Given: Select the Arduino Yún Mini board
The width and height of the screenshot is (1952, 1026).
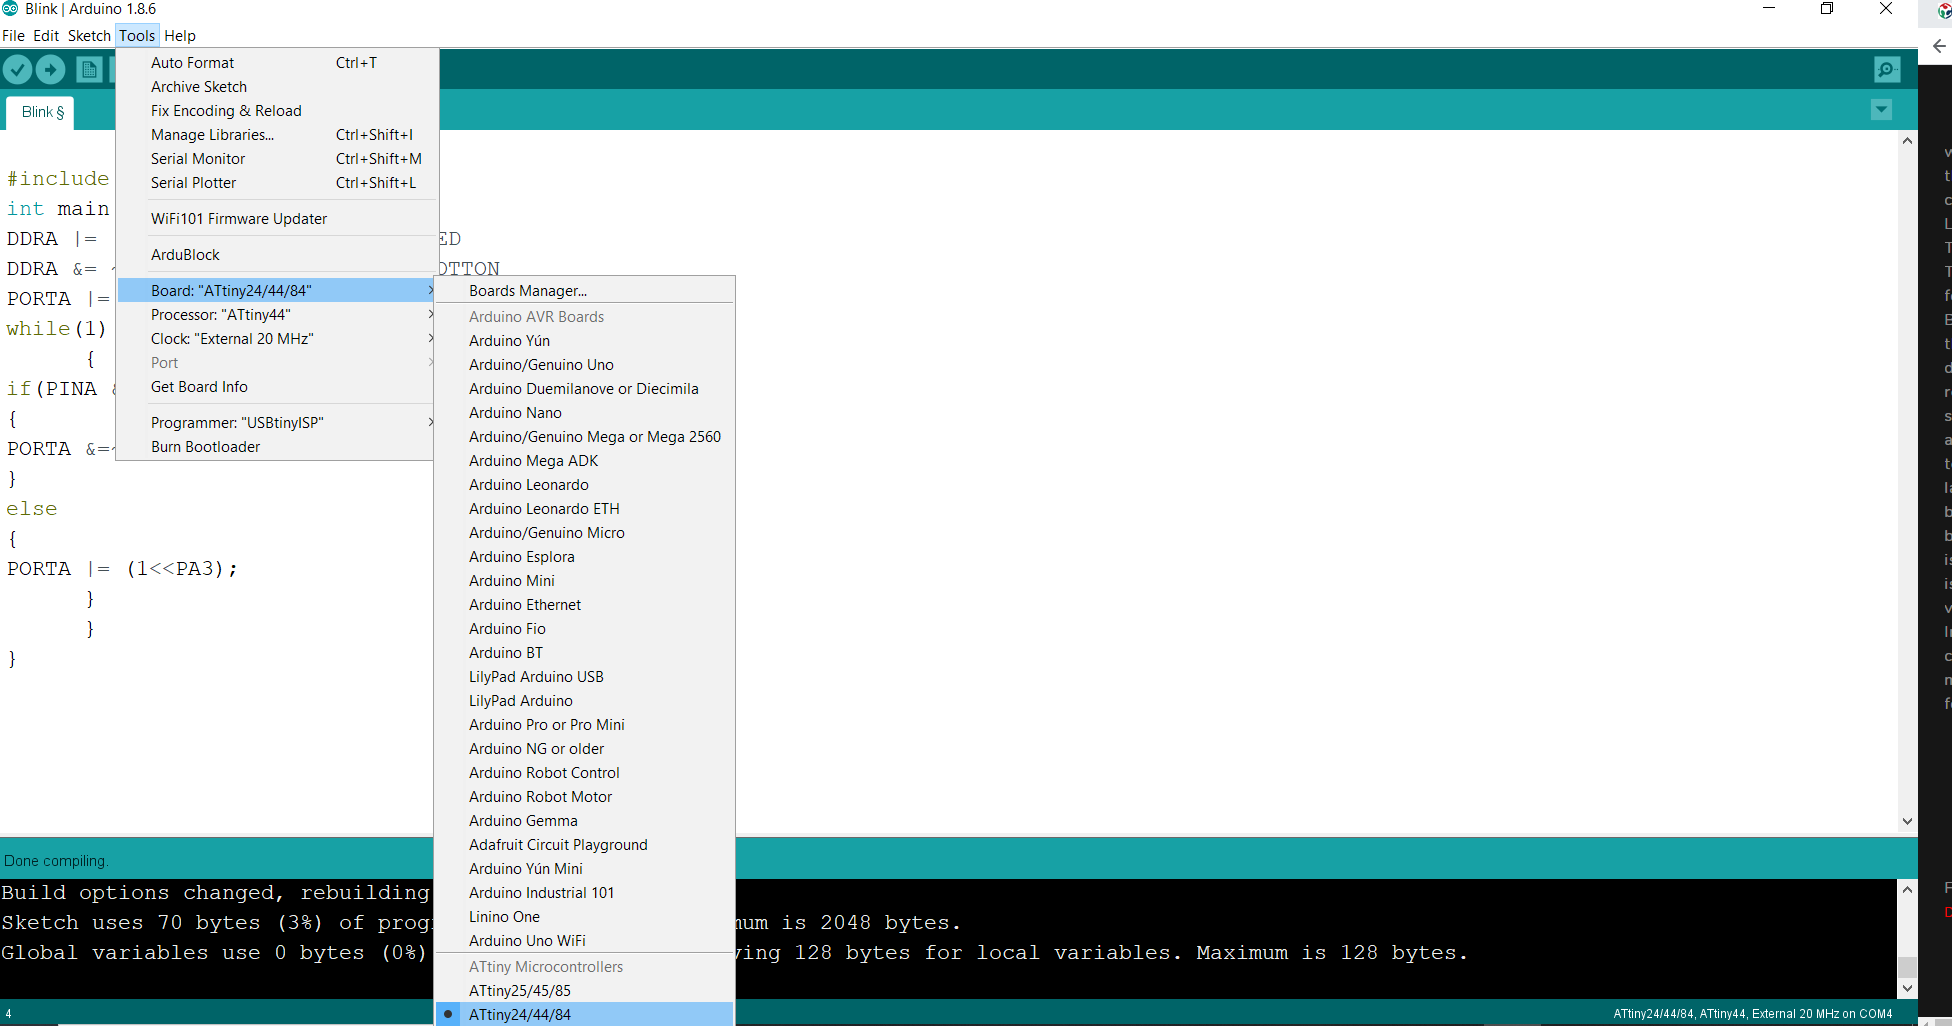Looking at the screenshot, I should click(x=584, y=868).
